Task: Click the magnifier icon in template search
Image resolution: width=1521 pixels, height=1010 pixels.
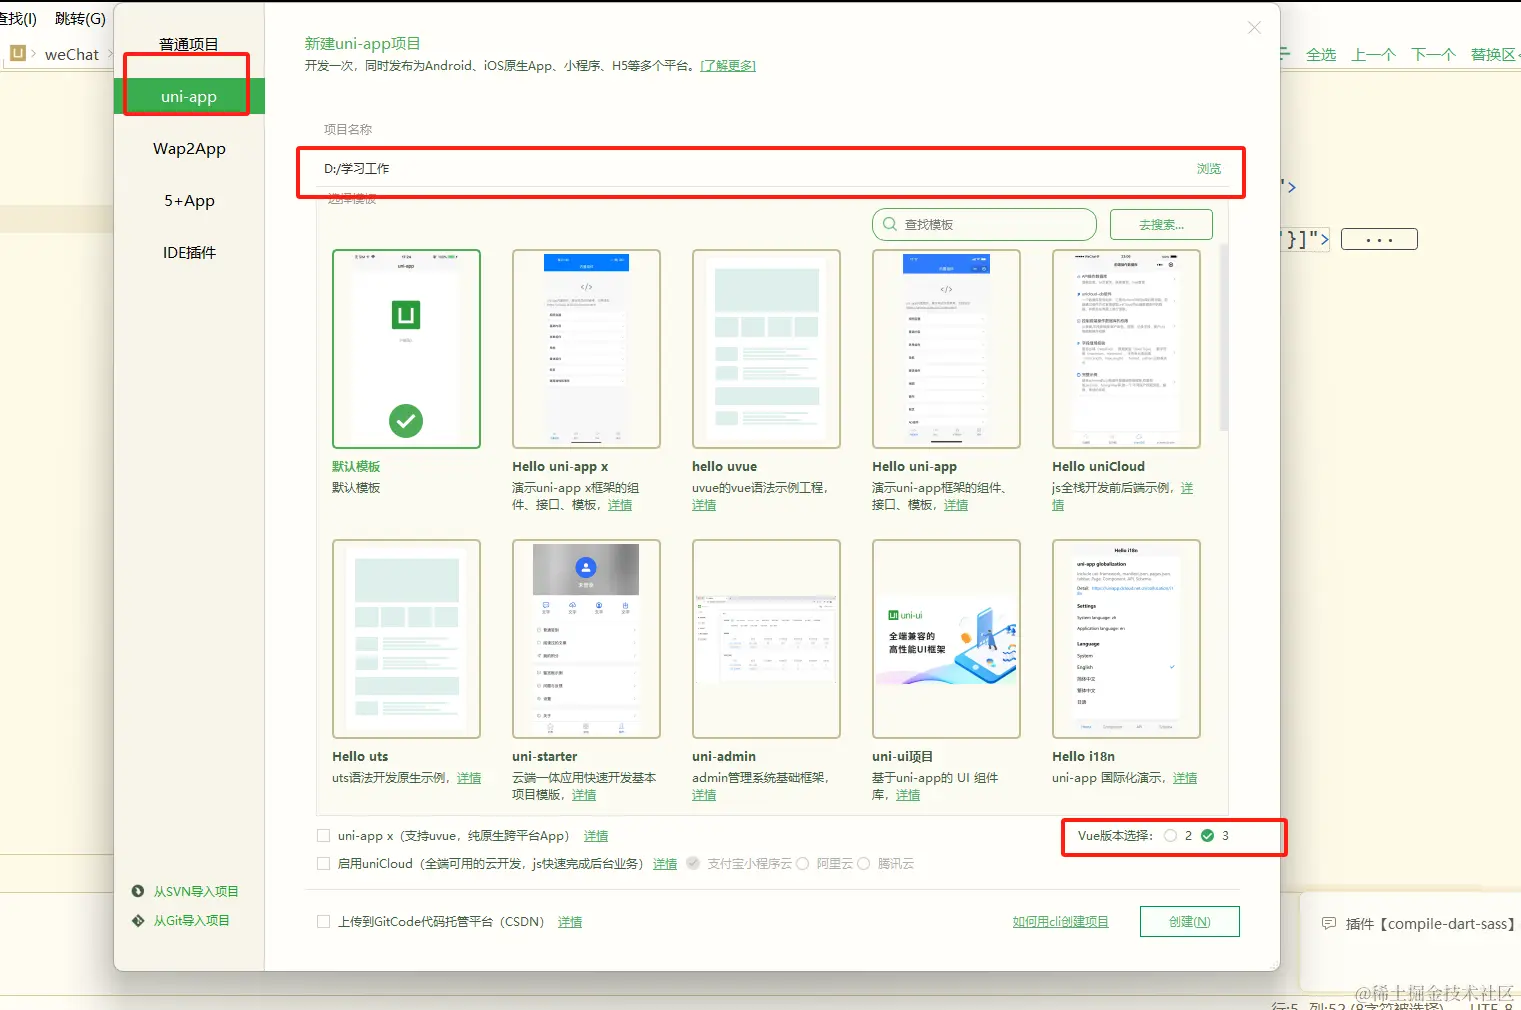Action: (890, 225)
